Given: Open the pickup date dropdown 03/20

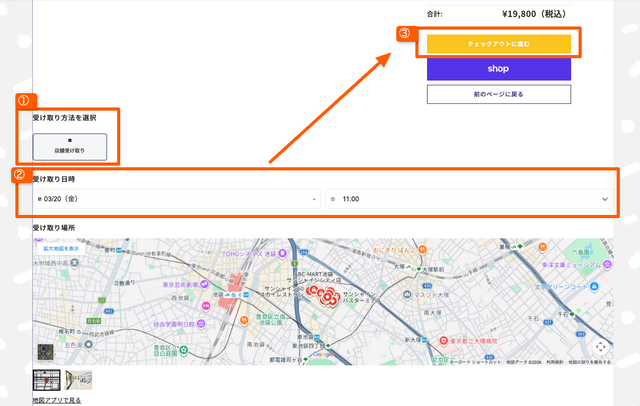Looking at the screenshot, I should coord(177,199).
